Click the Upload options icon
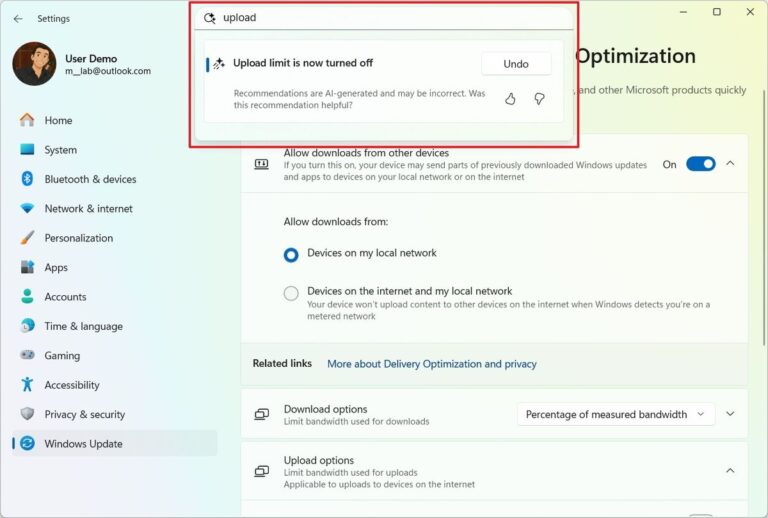768x518 pixels. [262, 471]
